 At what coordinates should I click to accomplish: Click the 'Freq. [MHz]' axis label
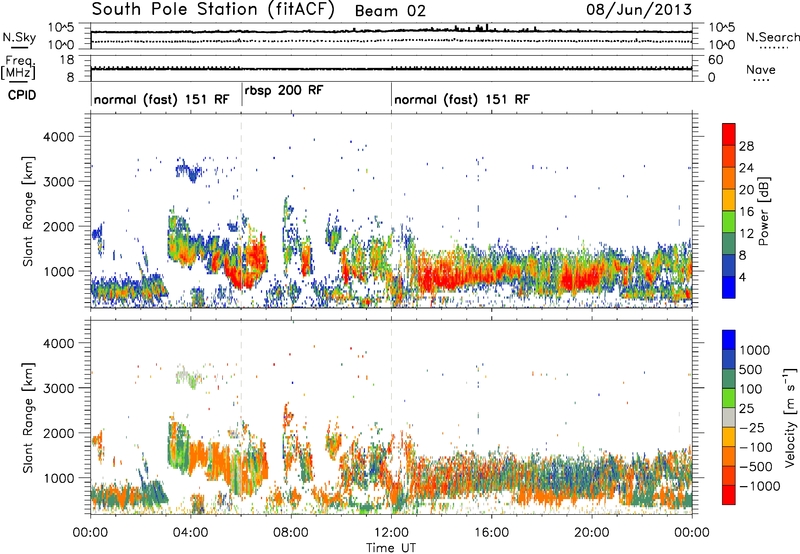tap(18, 68)
